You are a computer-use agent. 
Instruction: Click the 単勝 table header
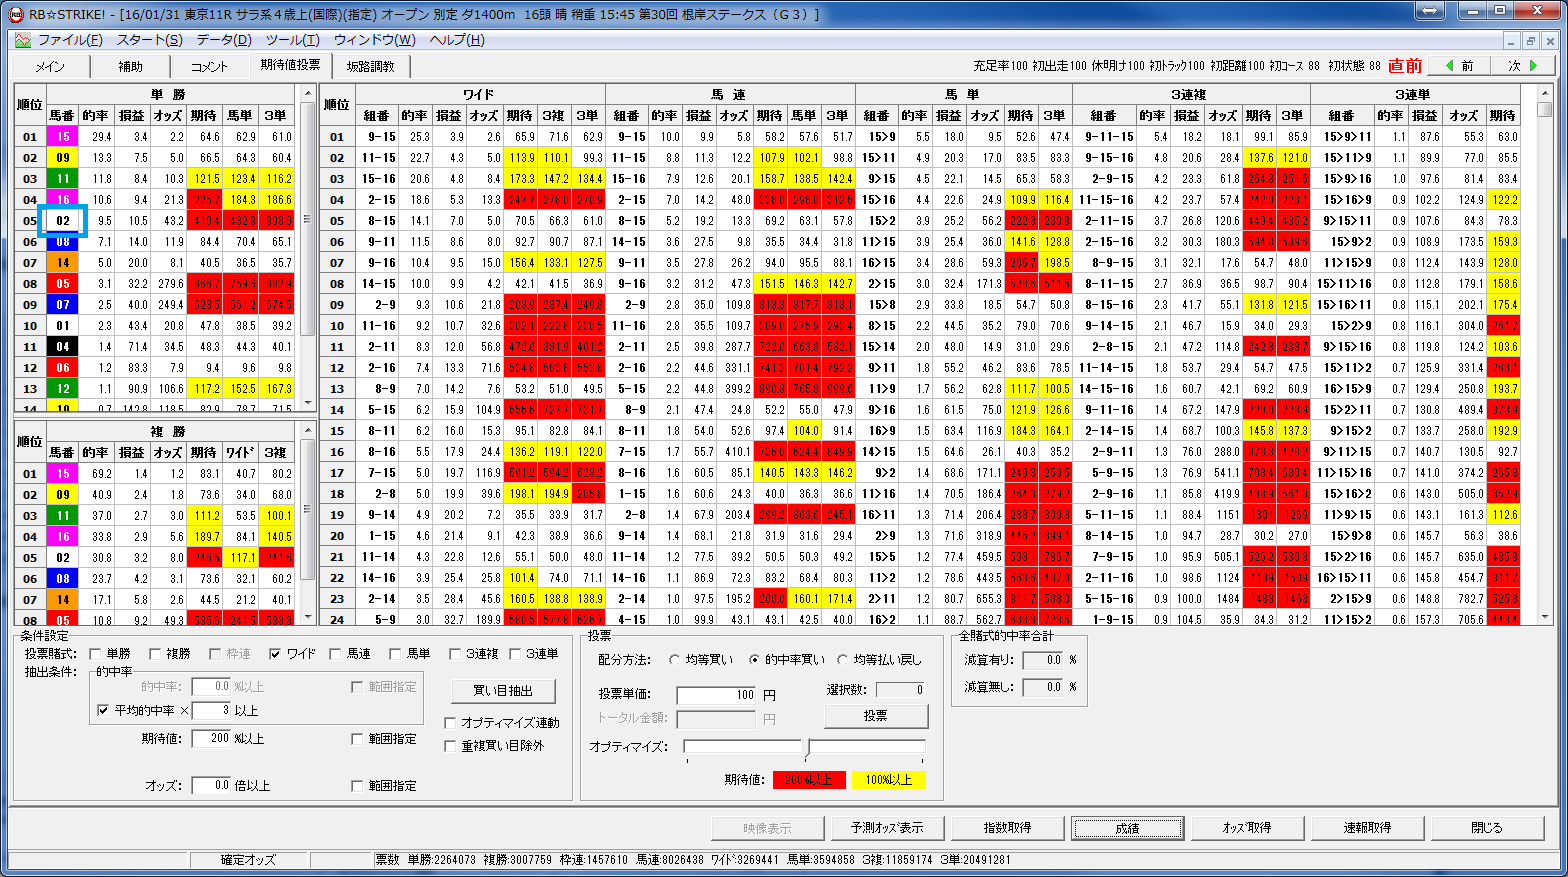pyautogui.click(x=169, y=94)
